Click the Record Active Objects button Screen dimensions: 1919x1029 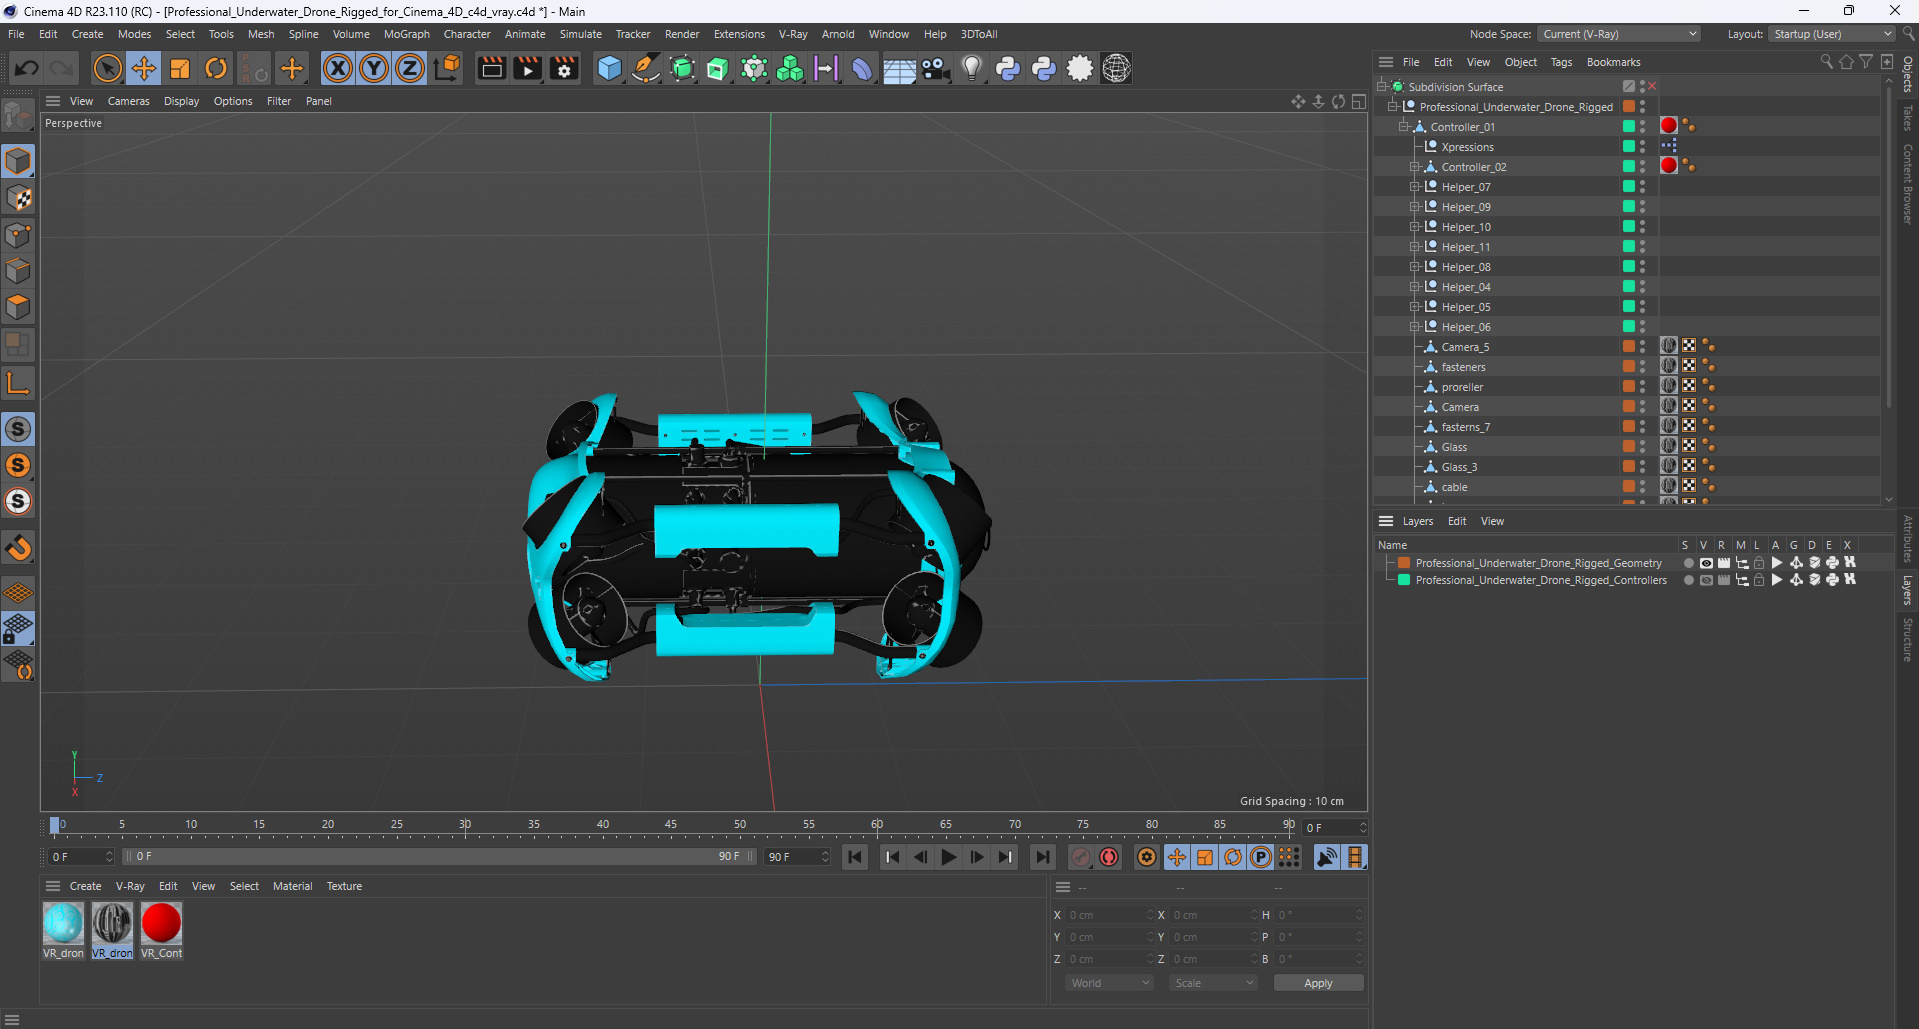[x=1081, y=857]
